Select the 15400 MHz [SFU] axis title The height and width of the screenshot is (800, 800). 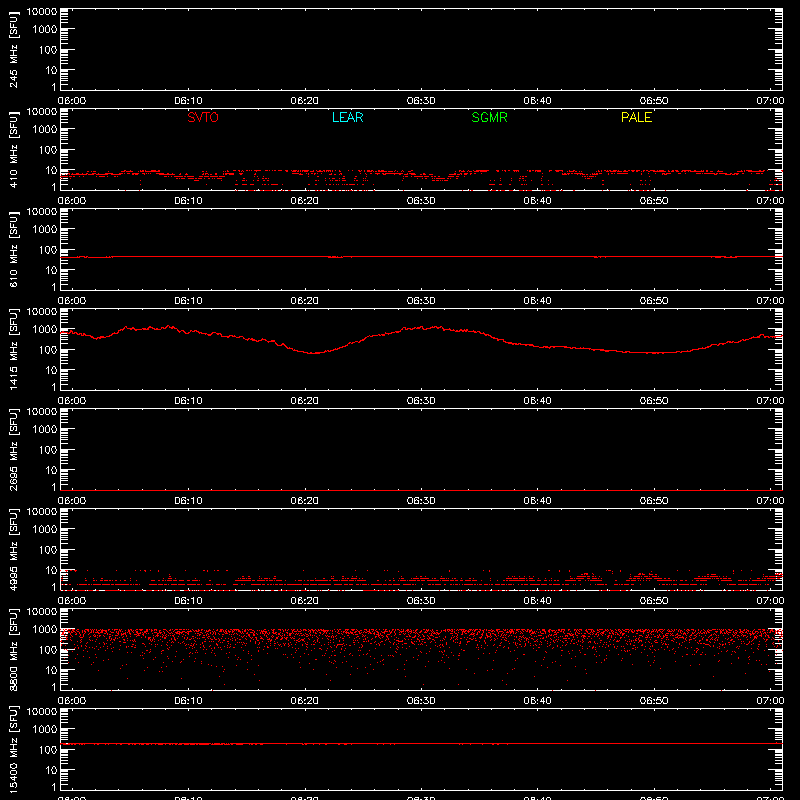pyautogui.click(x=13, y=749)
